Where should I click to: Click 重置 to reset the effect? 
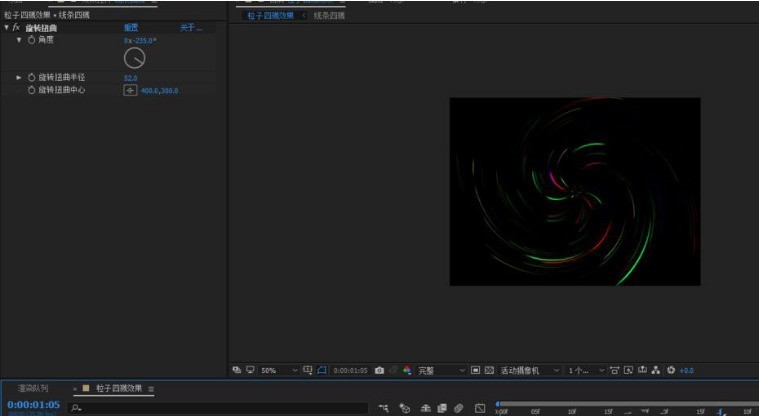pyautogui.click(x=131, y=28)
